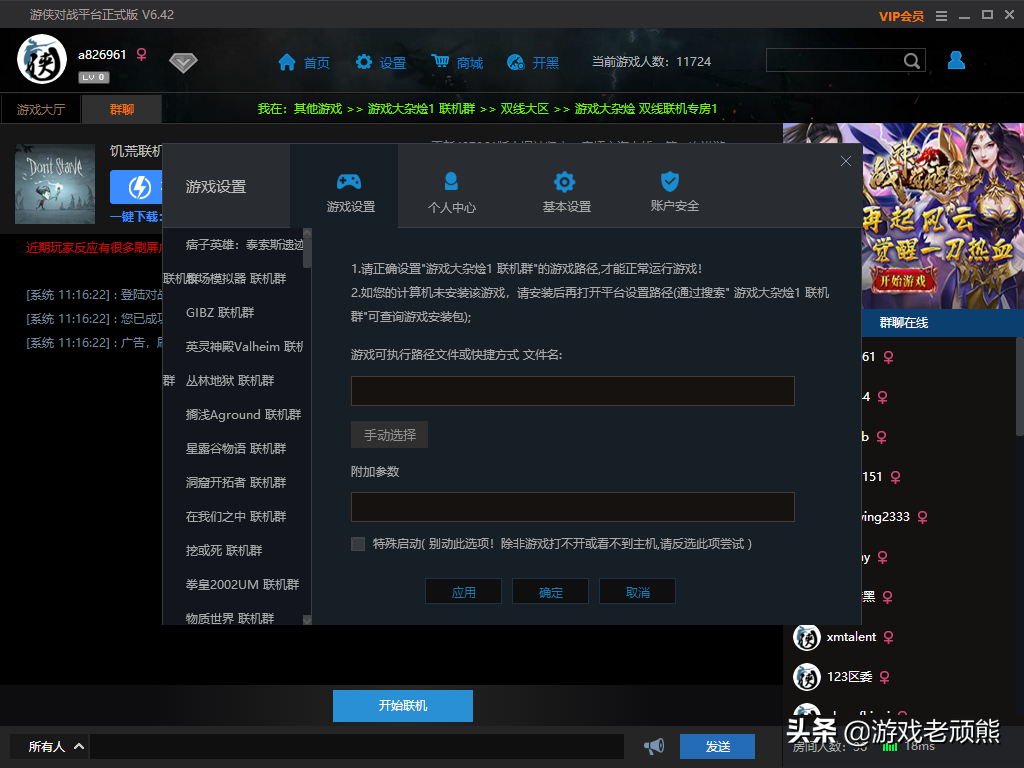1024x768 pixels.
Task: Select 丛林地狱 联机群 in game list
Action: (230, 381)
